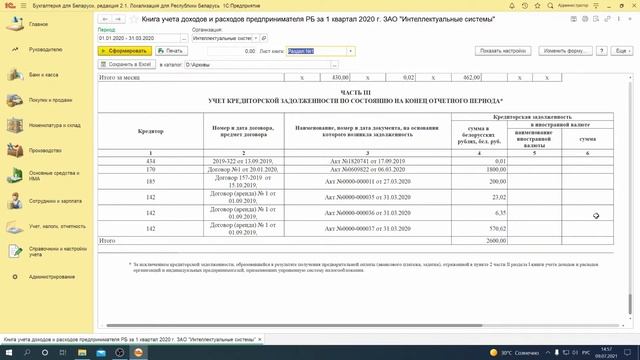Screen dimensions: 640x360
Task: Select the amount cell 570,62
Action: [x=479, y=229]
